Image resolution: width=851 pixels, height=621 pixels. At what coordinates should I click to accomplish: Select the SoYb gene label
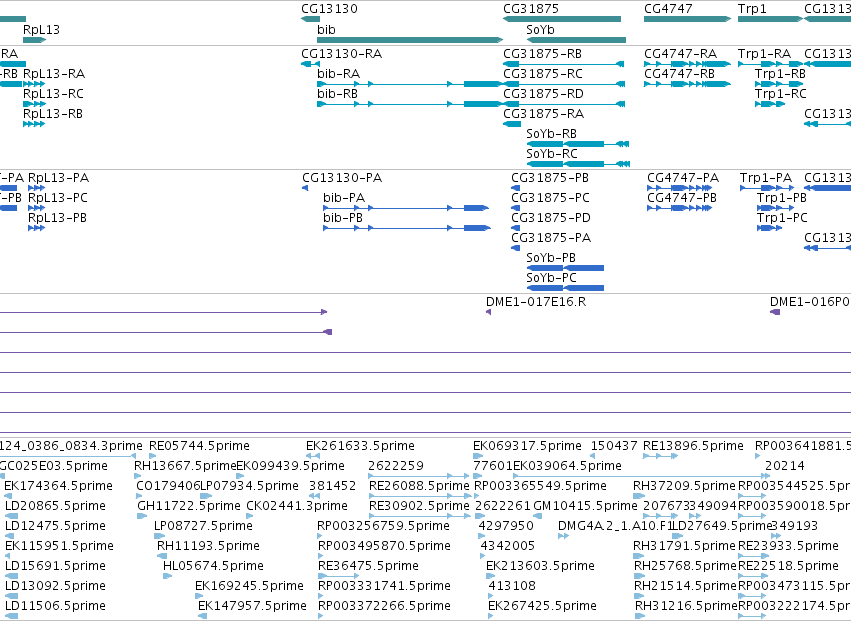point(541,29)
